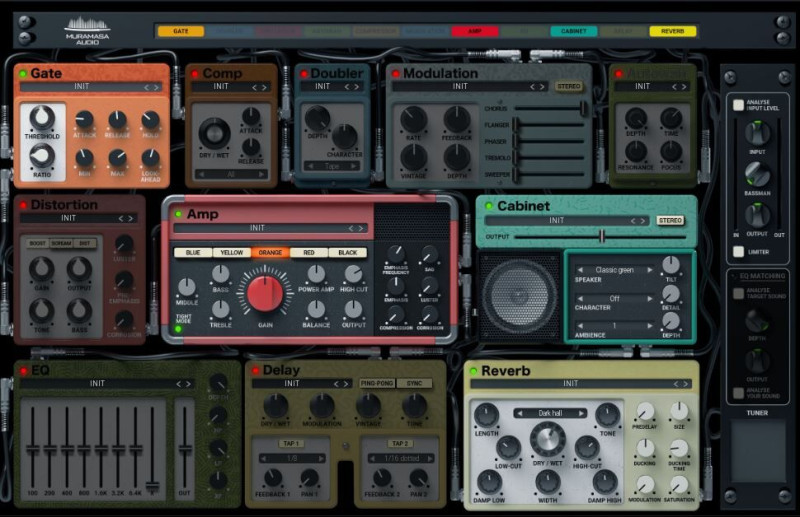Click the Distortion gain knob
This screenshot has height=517, width=800.
[42, 269]
